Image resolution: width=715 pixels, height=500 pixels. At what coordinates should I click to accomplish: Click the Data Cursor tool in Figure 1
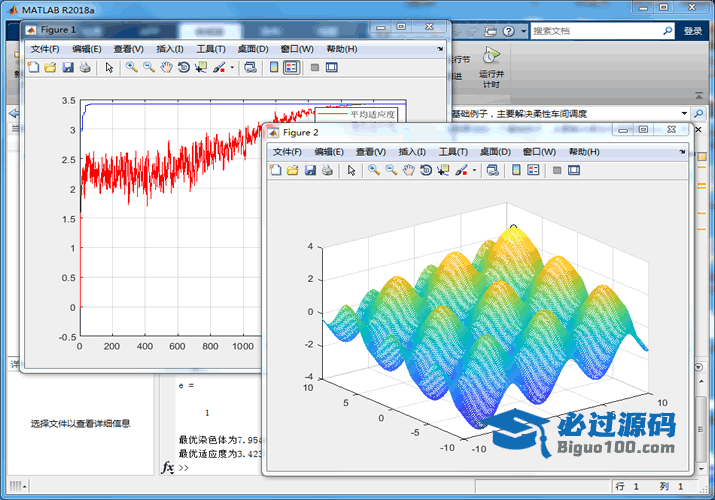(x=200, y=68)
